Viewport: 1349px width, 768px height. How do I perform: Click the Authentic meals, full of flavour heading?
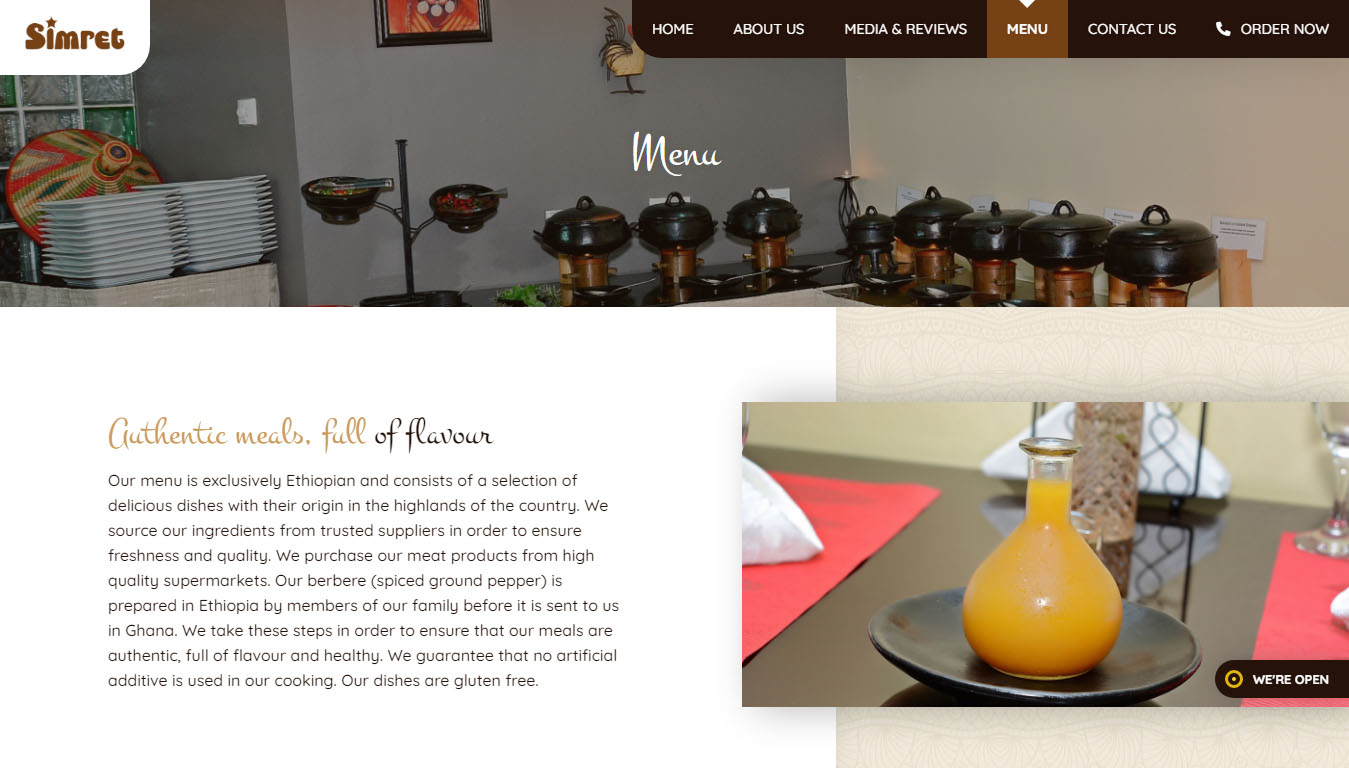click(300, 434)
